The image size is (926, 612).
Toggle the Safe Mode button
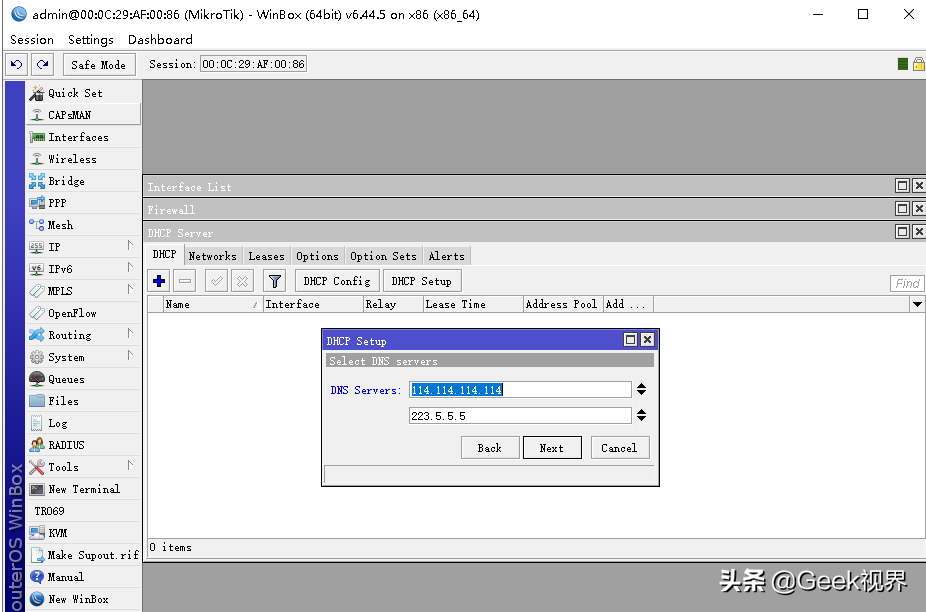pyautogui.click(x=99, y=64)
